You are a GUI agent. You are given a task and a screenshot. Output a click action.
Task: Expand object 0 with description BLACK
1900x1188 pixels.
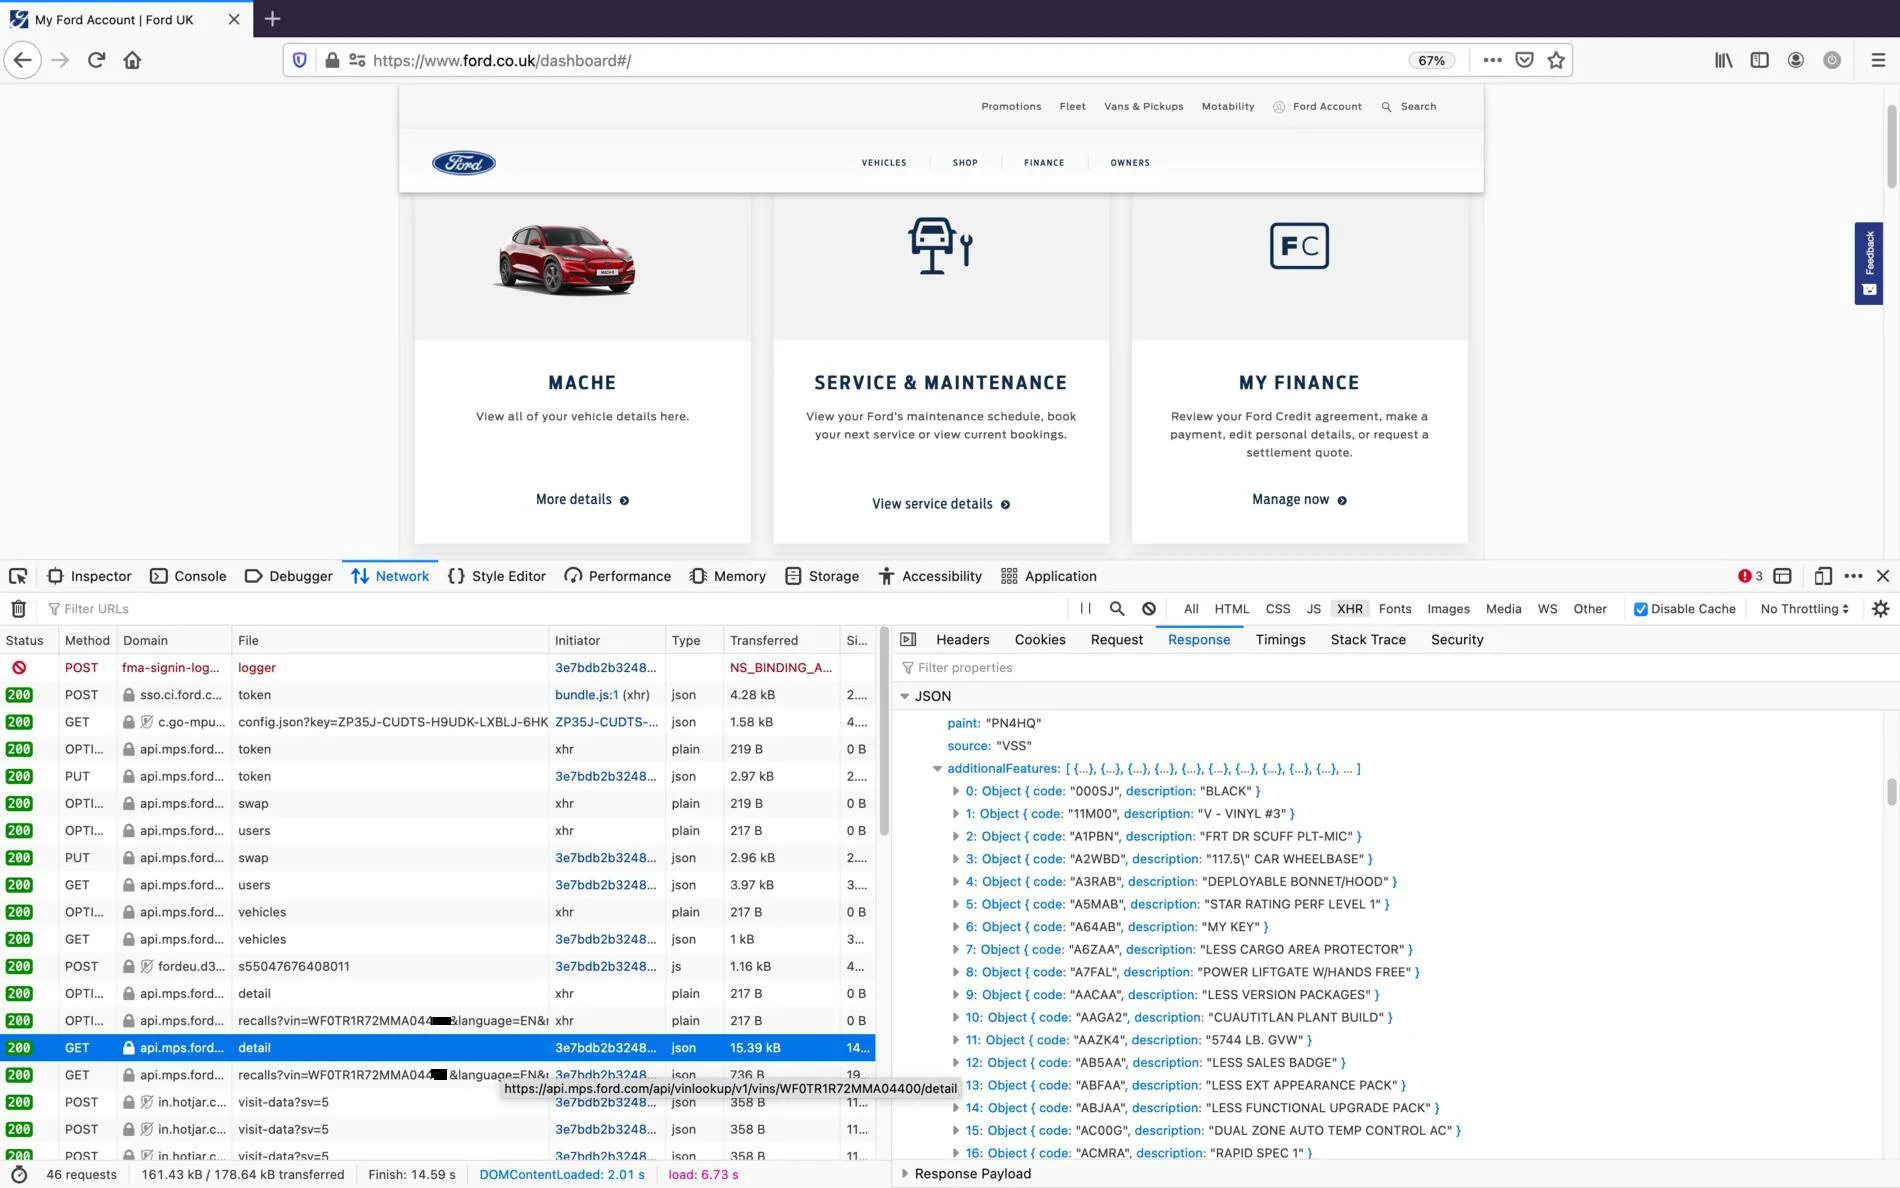coord(955,791)
